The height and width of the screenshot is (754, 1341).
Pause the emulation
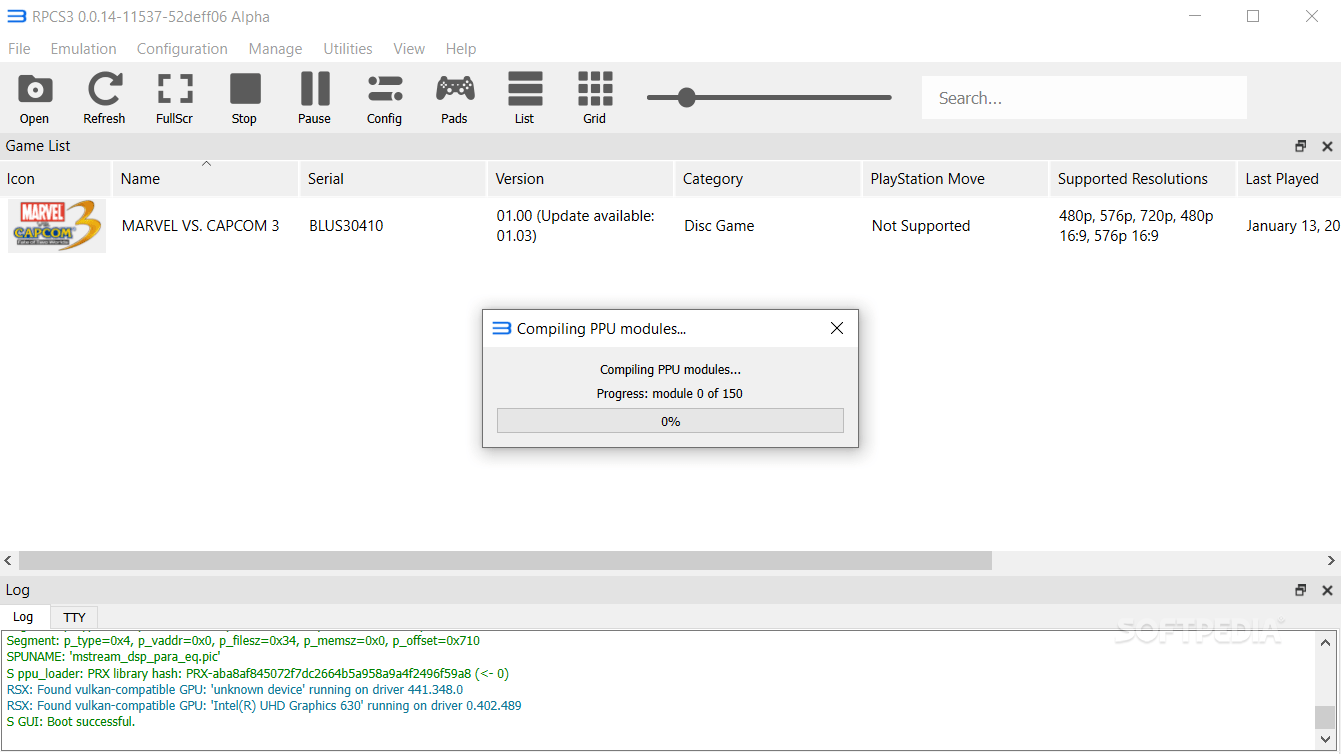[x=314, y=98]
